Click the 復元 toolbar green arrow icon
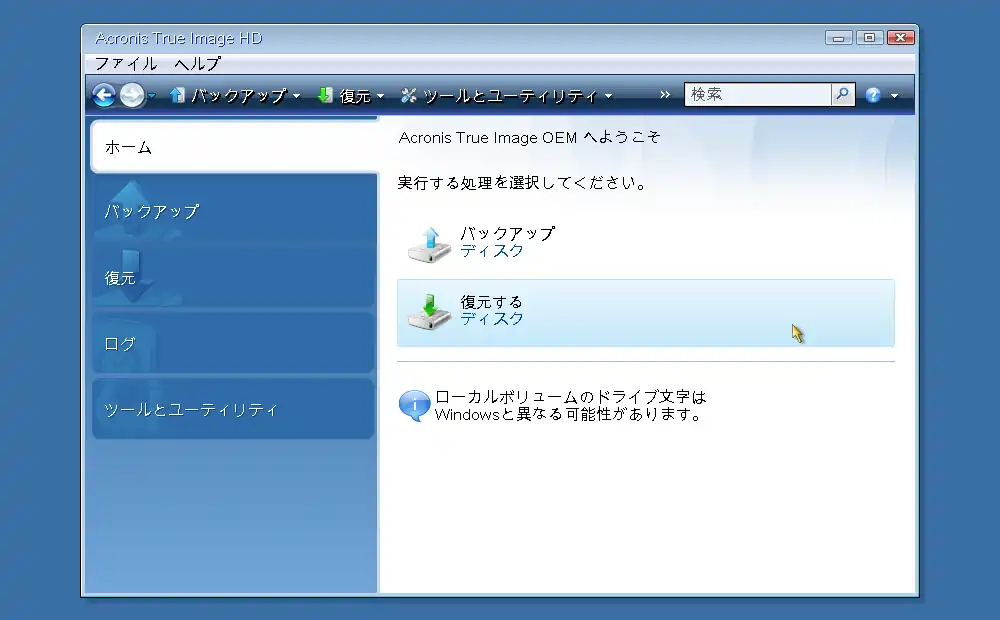 pyautogui.click(x=325, y=95)
